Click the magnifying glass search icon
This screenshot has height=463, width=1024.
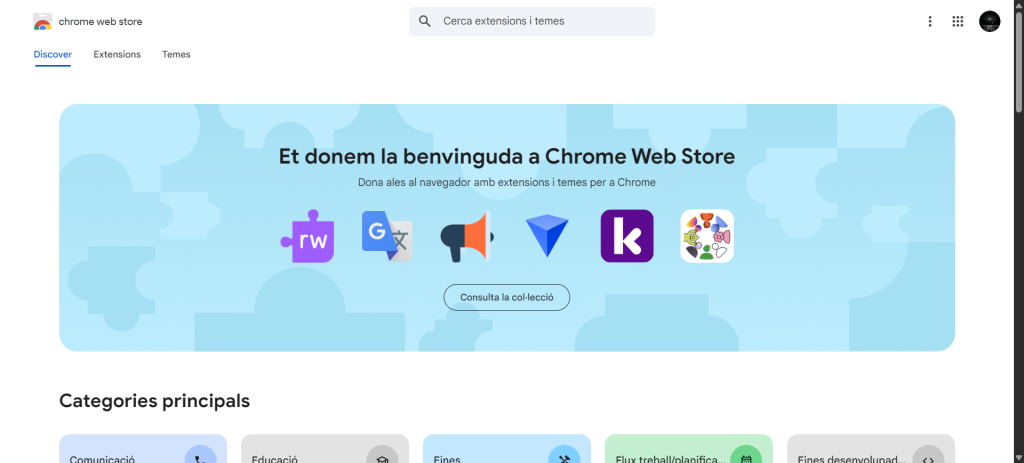(x=425, y=21)
